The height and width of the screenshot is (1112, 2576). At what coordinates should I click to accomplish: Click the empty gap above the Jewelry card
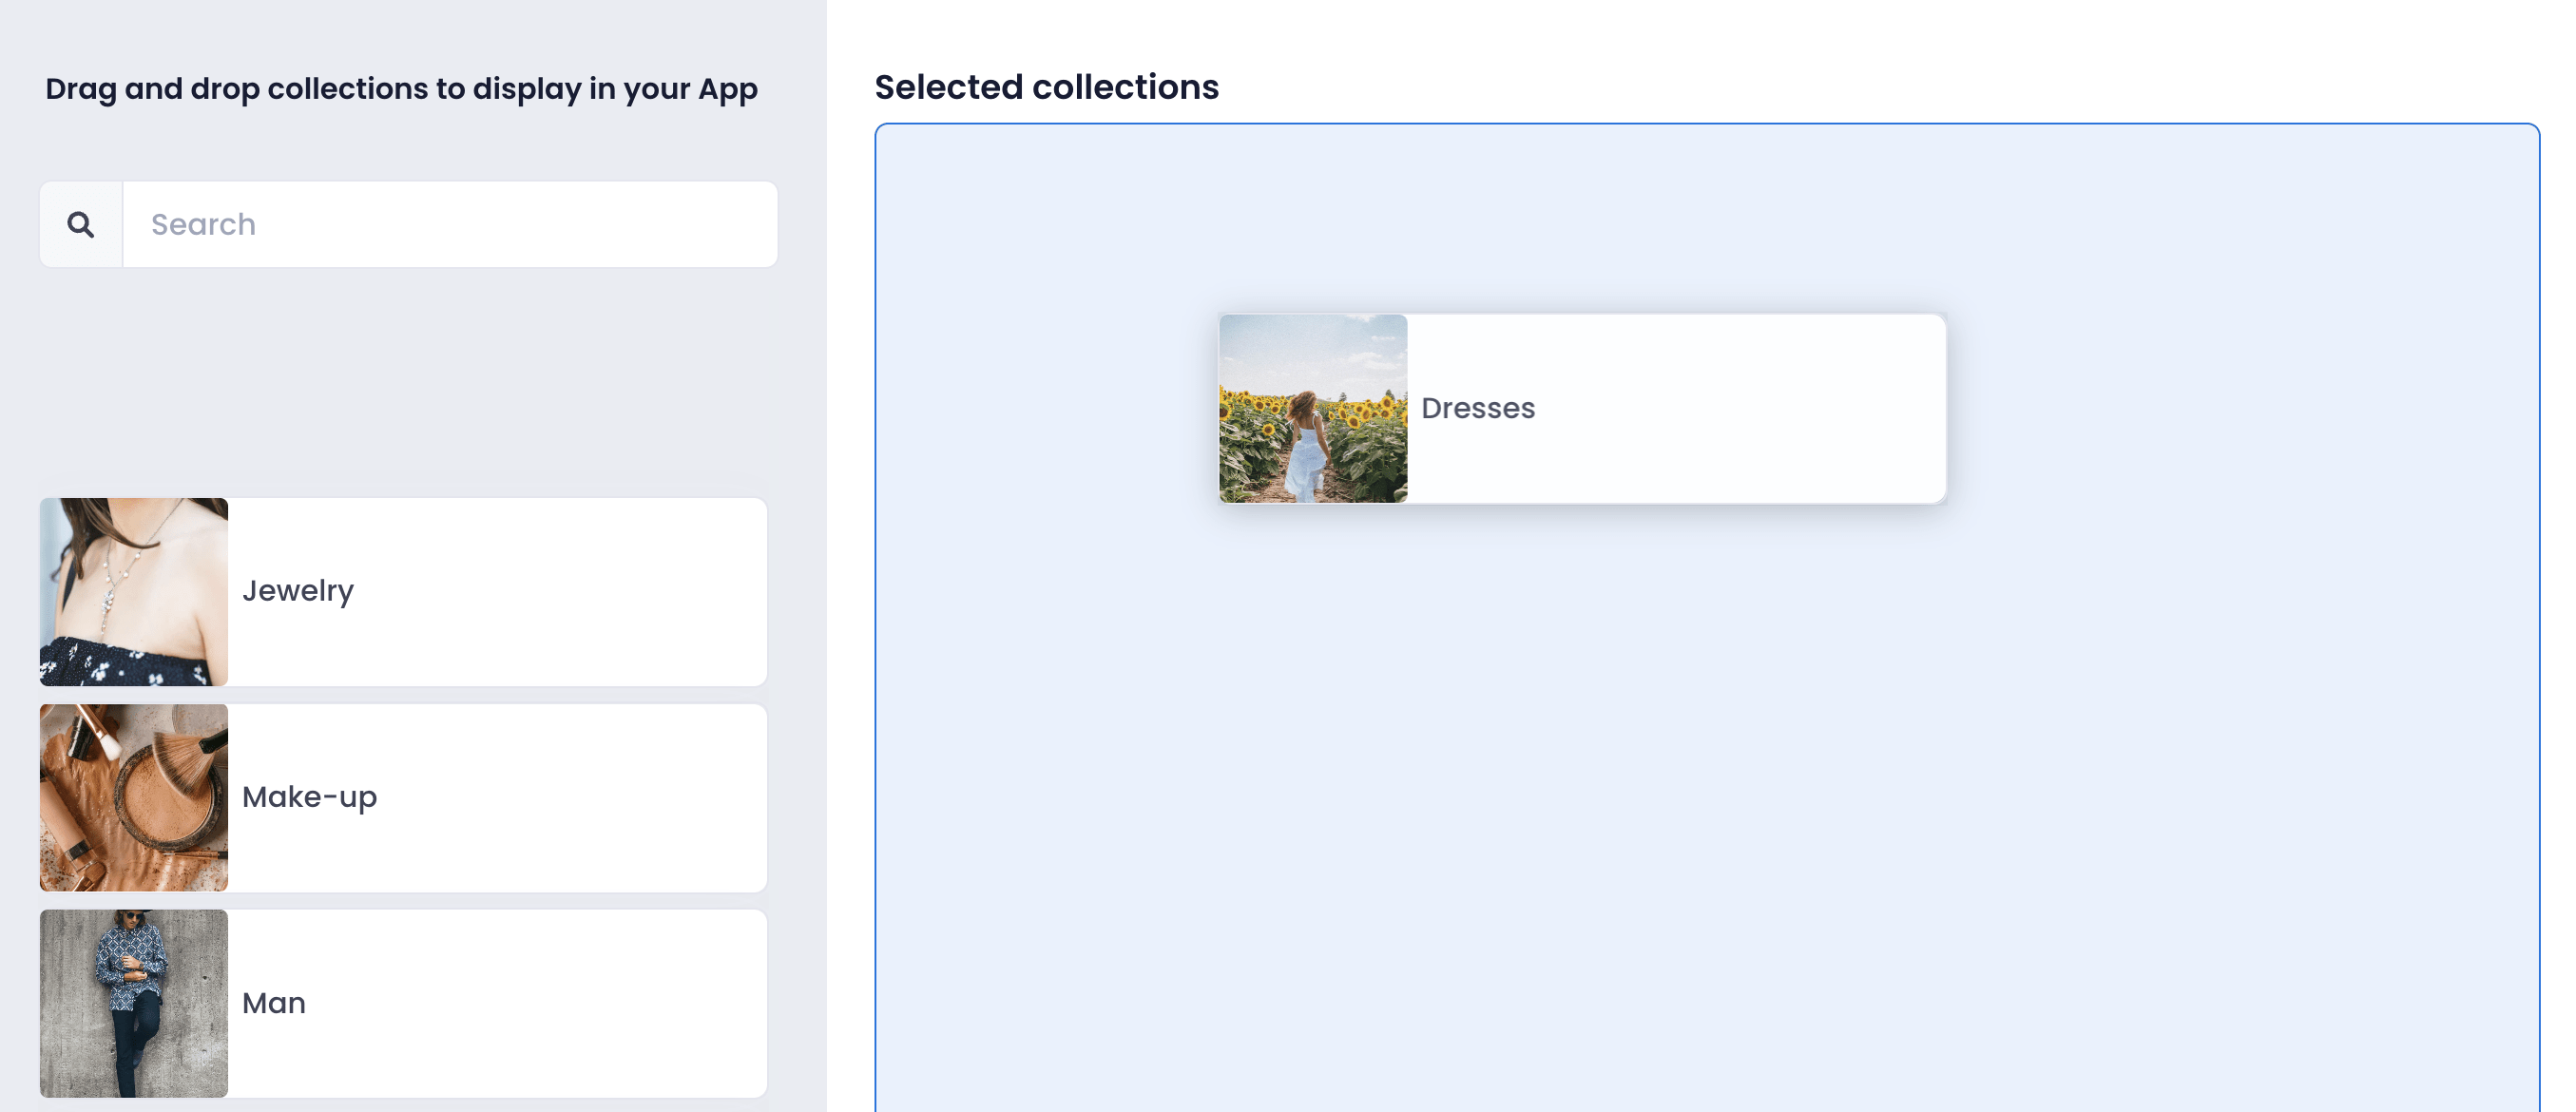pyautogui.click(x=403, y=382)
